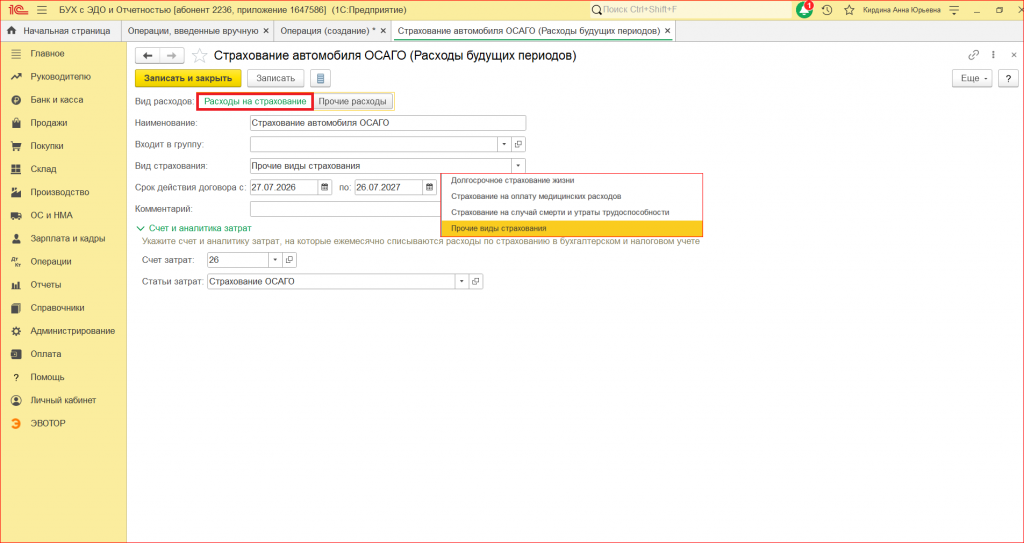The width and height of the screenshot is (1024, 543).
Task: Add this form to favorites star
Action: pos(200,56)
